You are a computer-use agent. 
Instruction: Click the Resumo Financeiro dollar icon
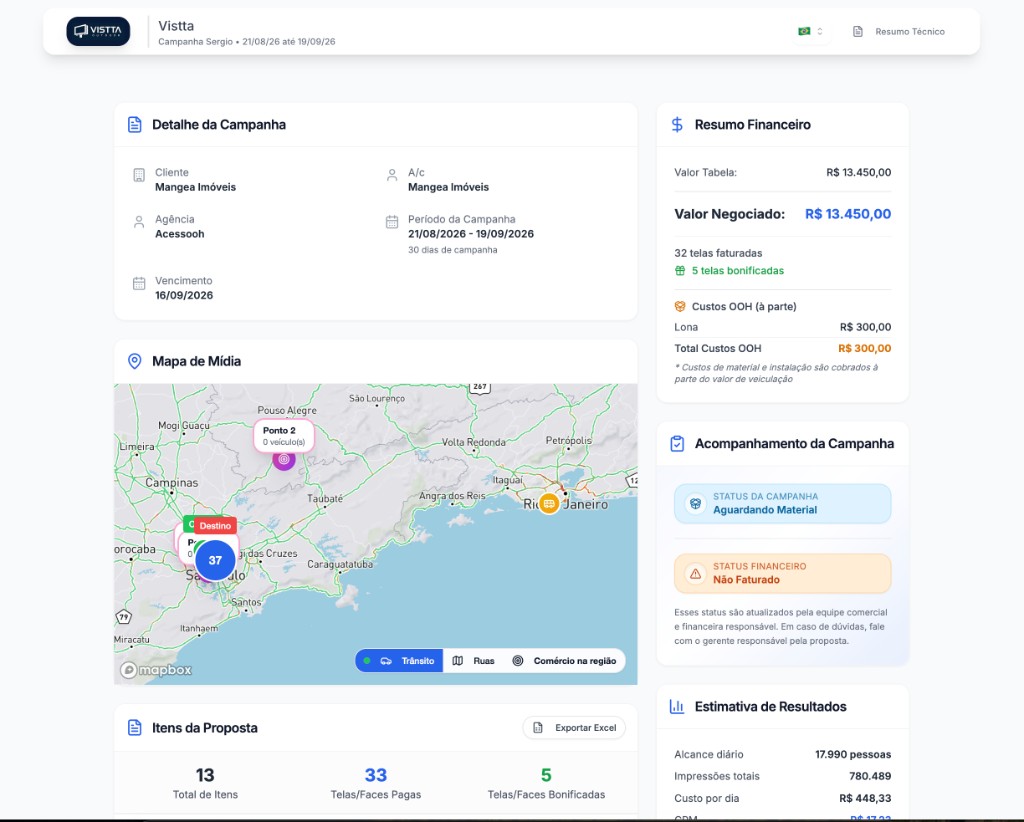pyautogui.click(x=677, y=125)
